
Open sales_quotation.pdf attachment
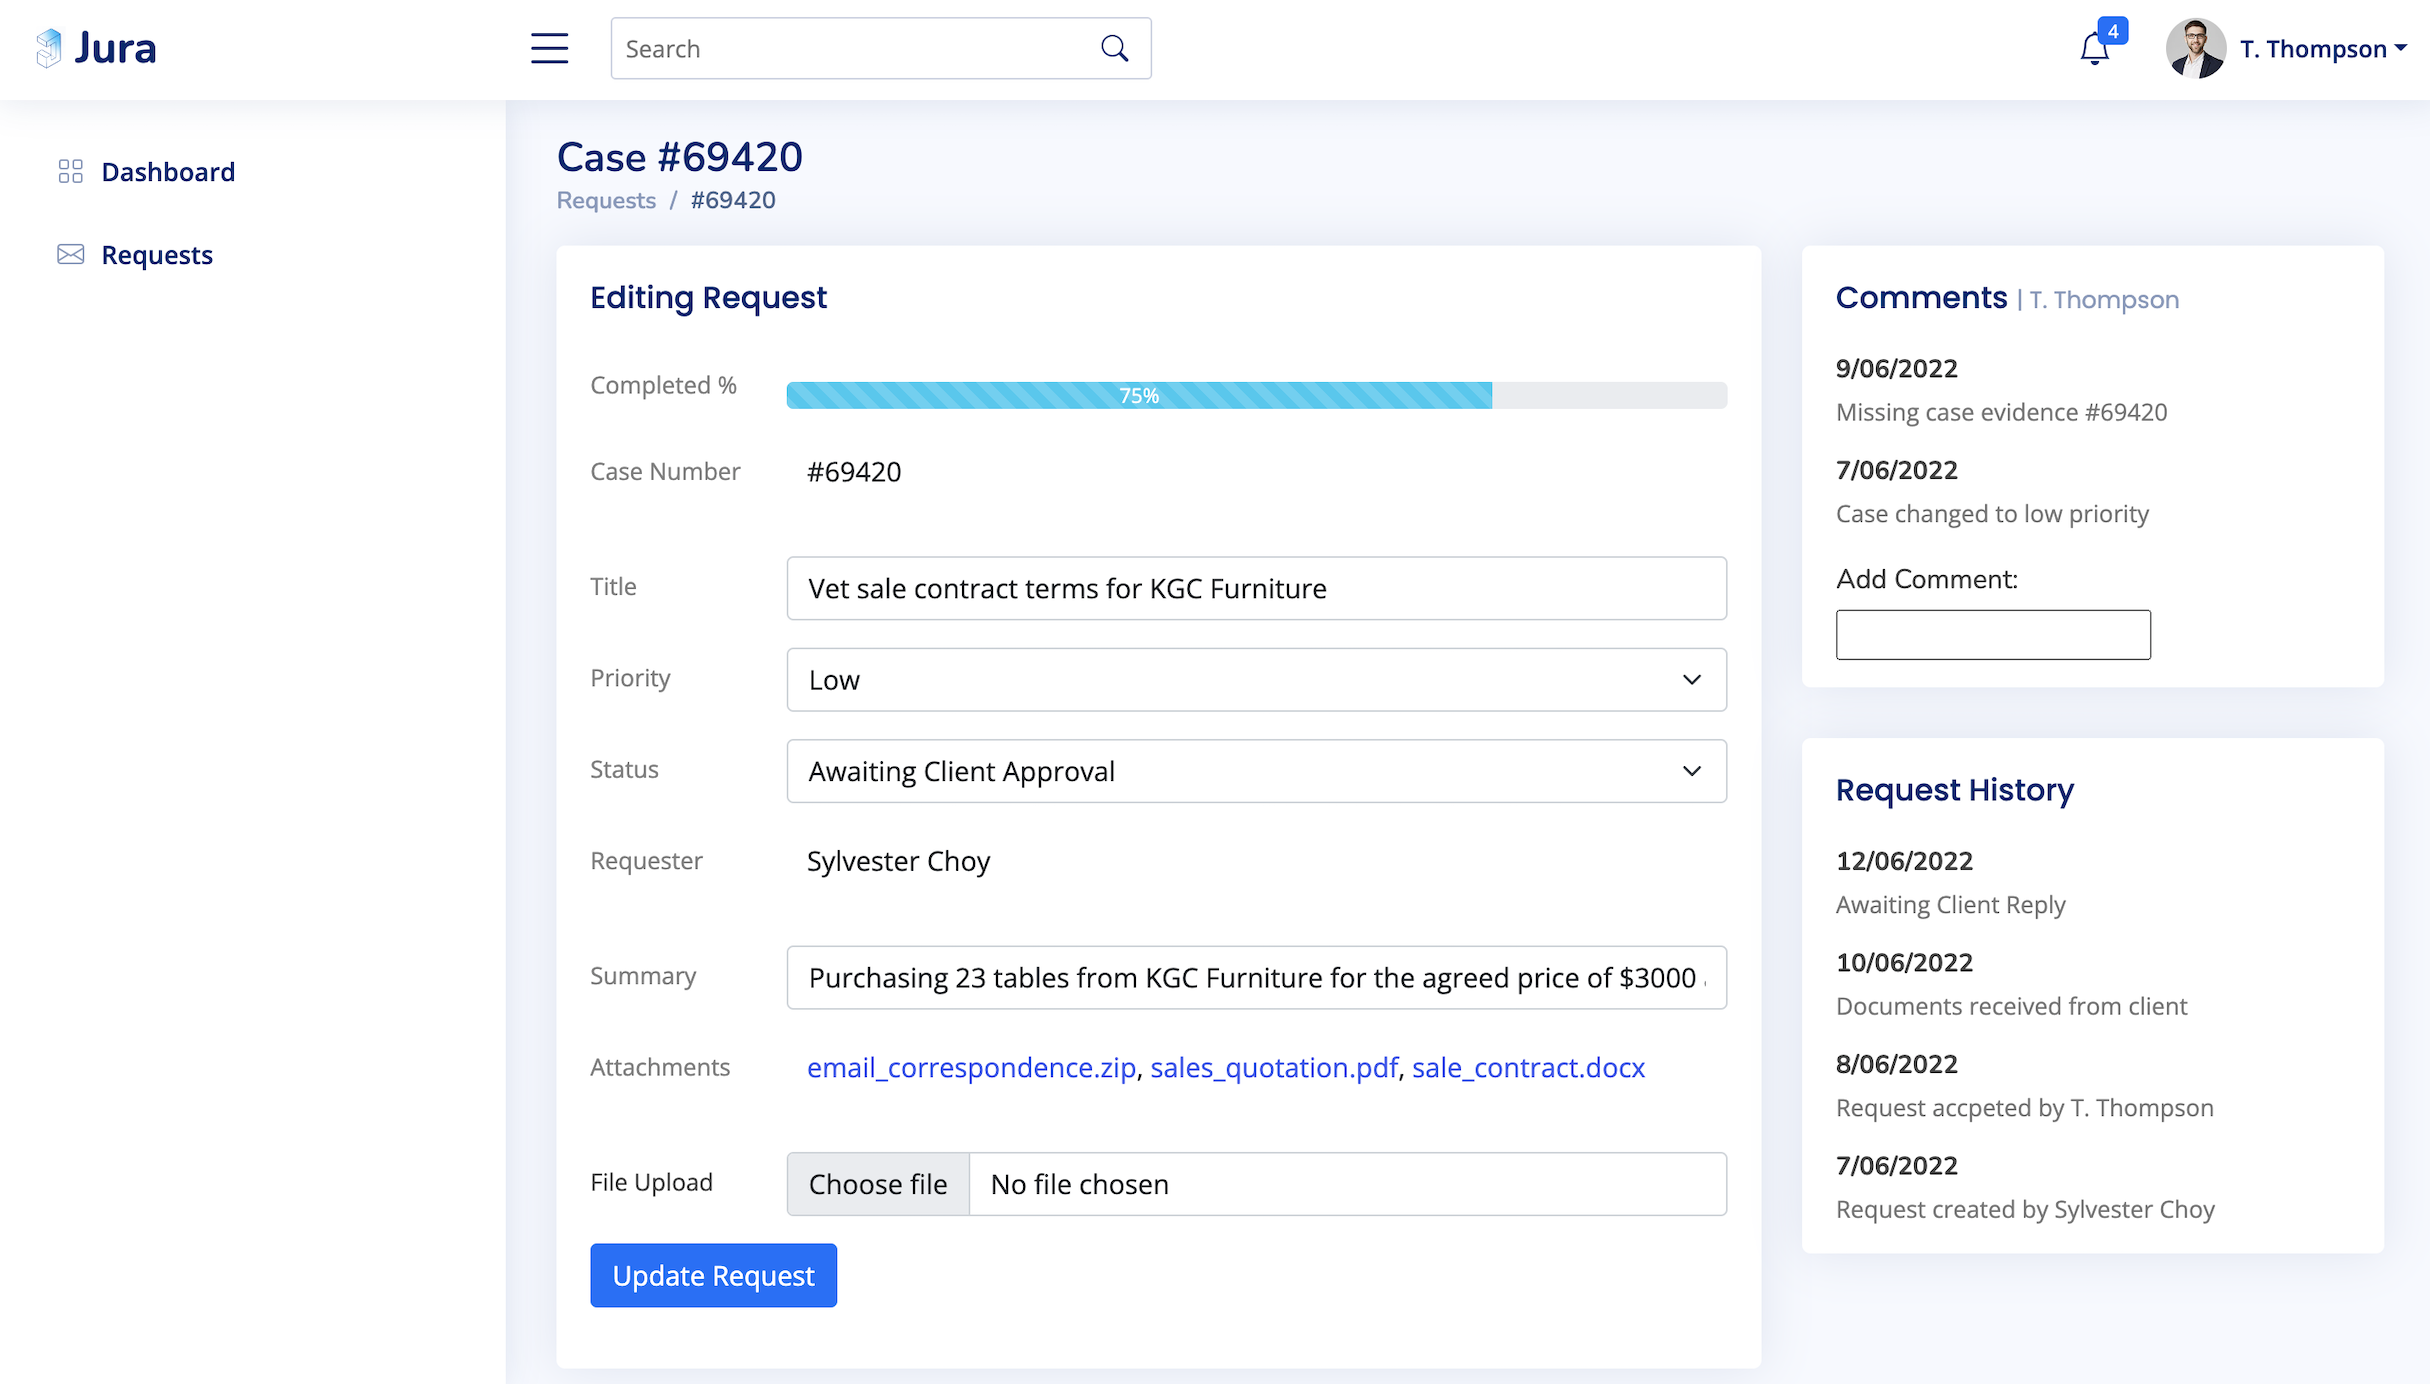pos(1273,1068)
